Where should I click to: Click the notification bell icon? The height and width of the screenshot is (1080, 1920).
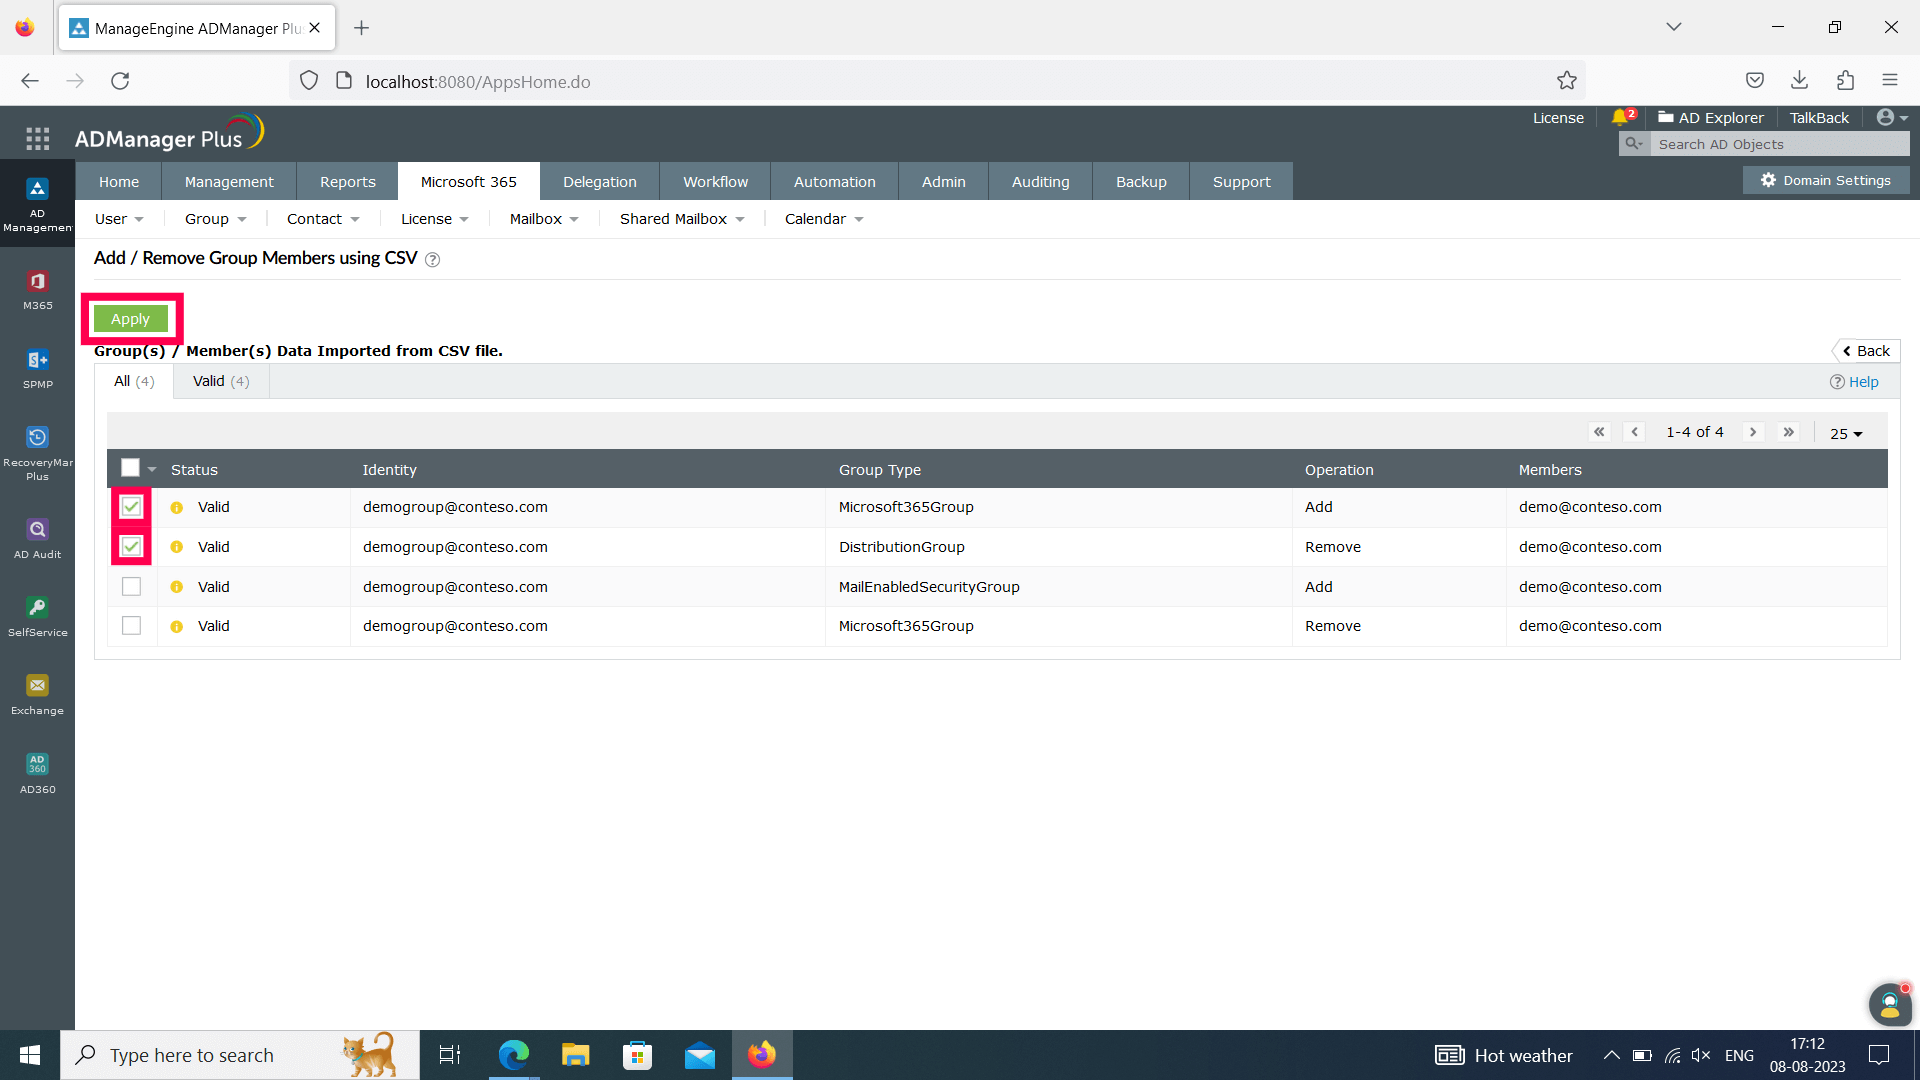[1620, 118]
